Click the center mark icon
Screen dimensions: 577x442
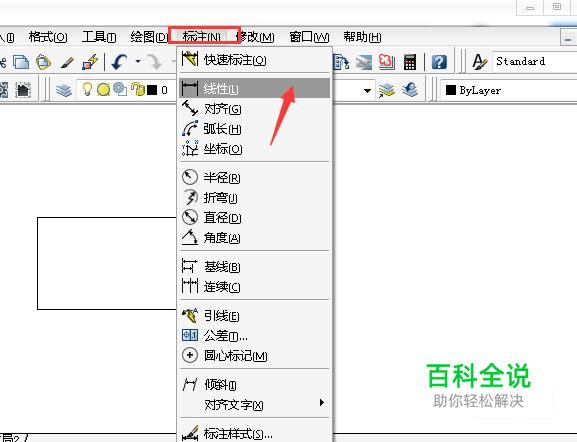click(190, 355)
